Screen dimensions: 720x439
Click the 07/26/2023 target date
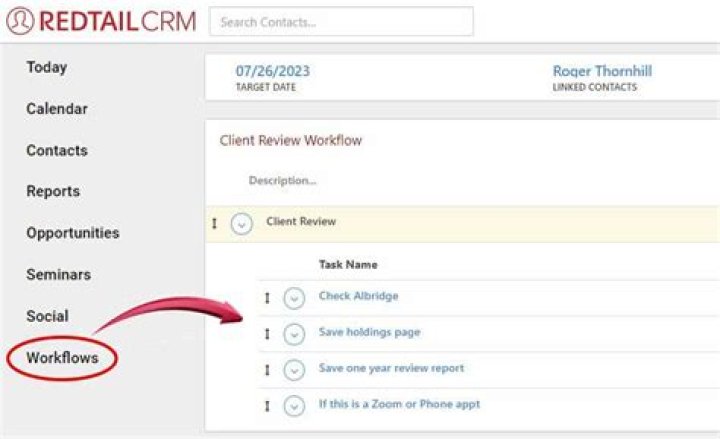[273, 71]
